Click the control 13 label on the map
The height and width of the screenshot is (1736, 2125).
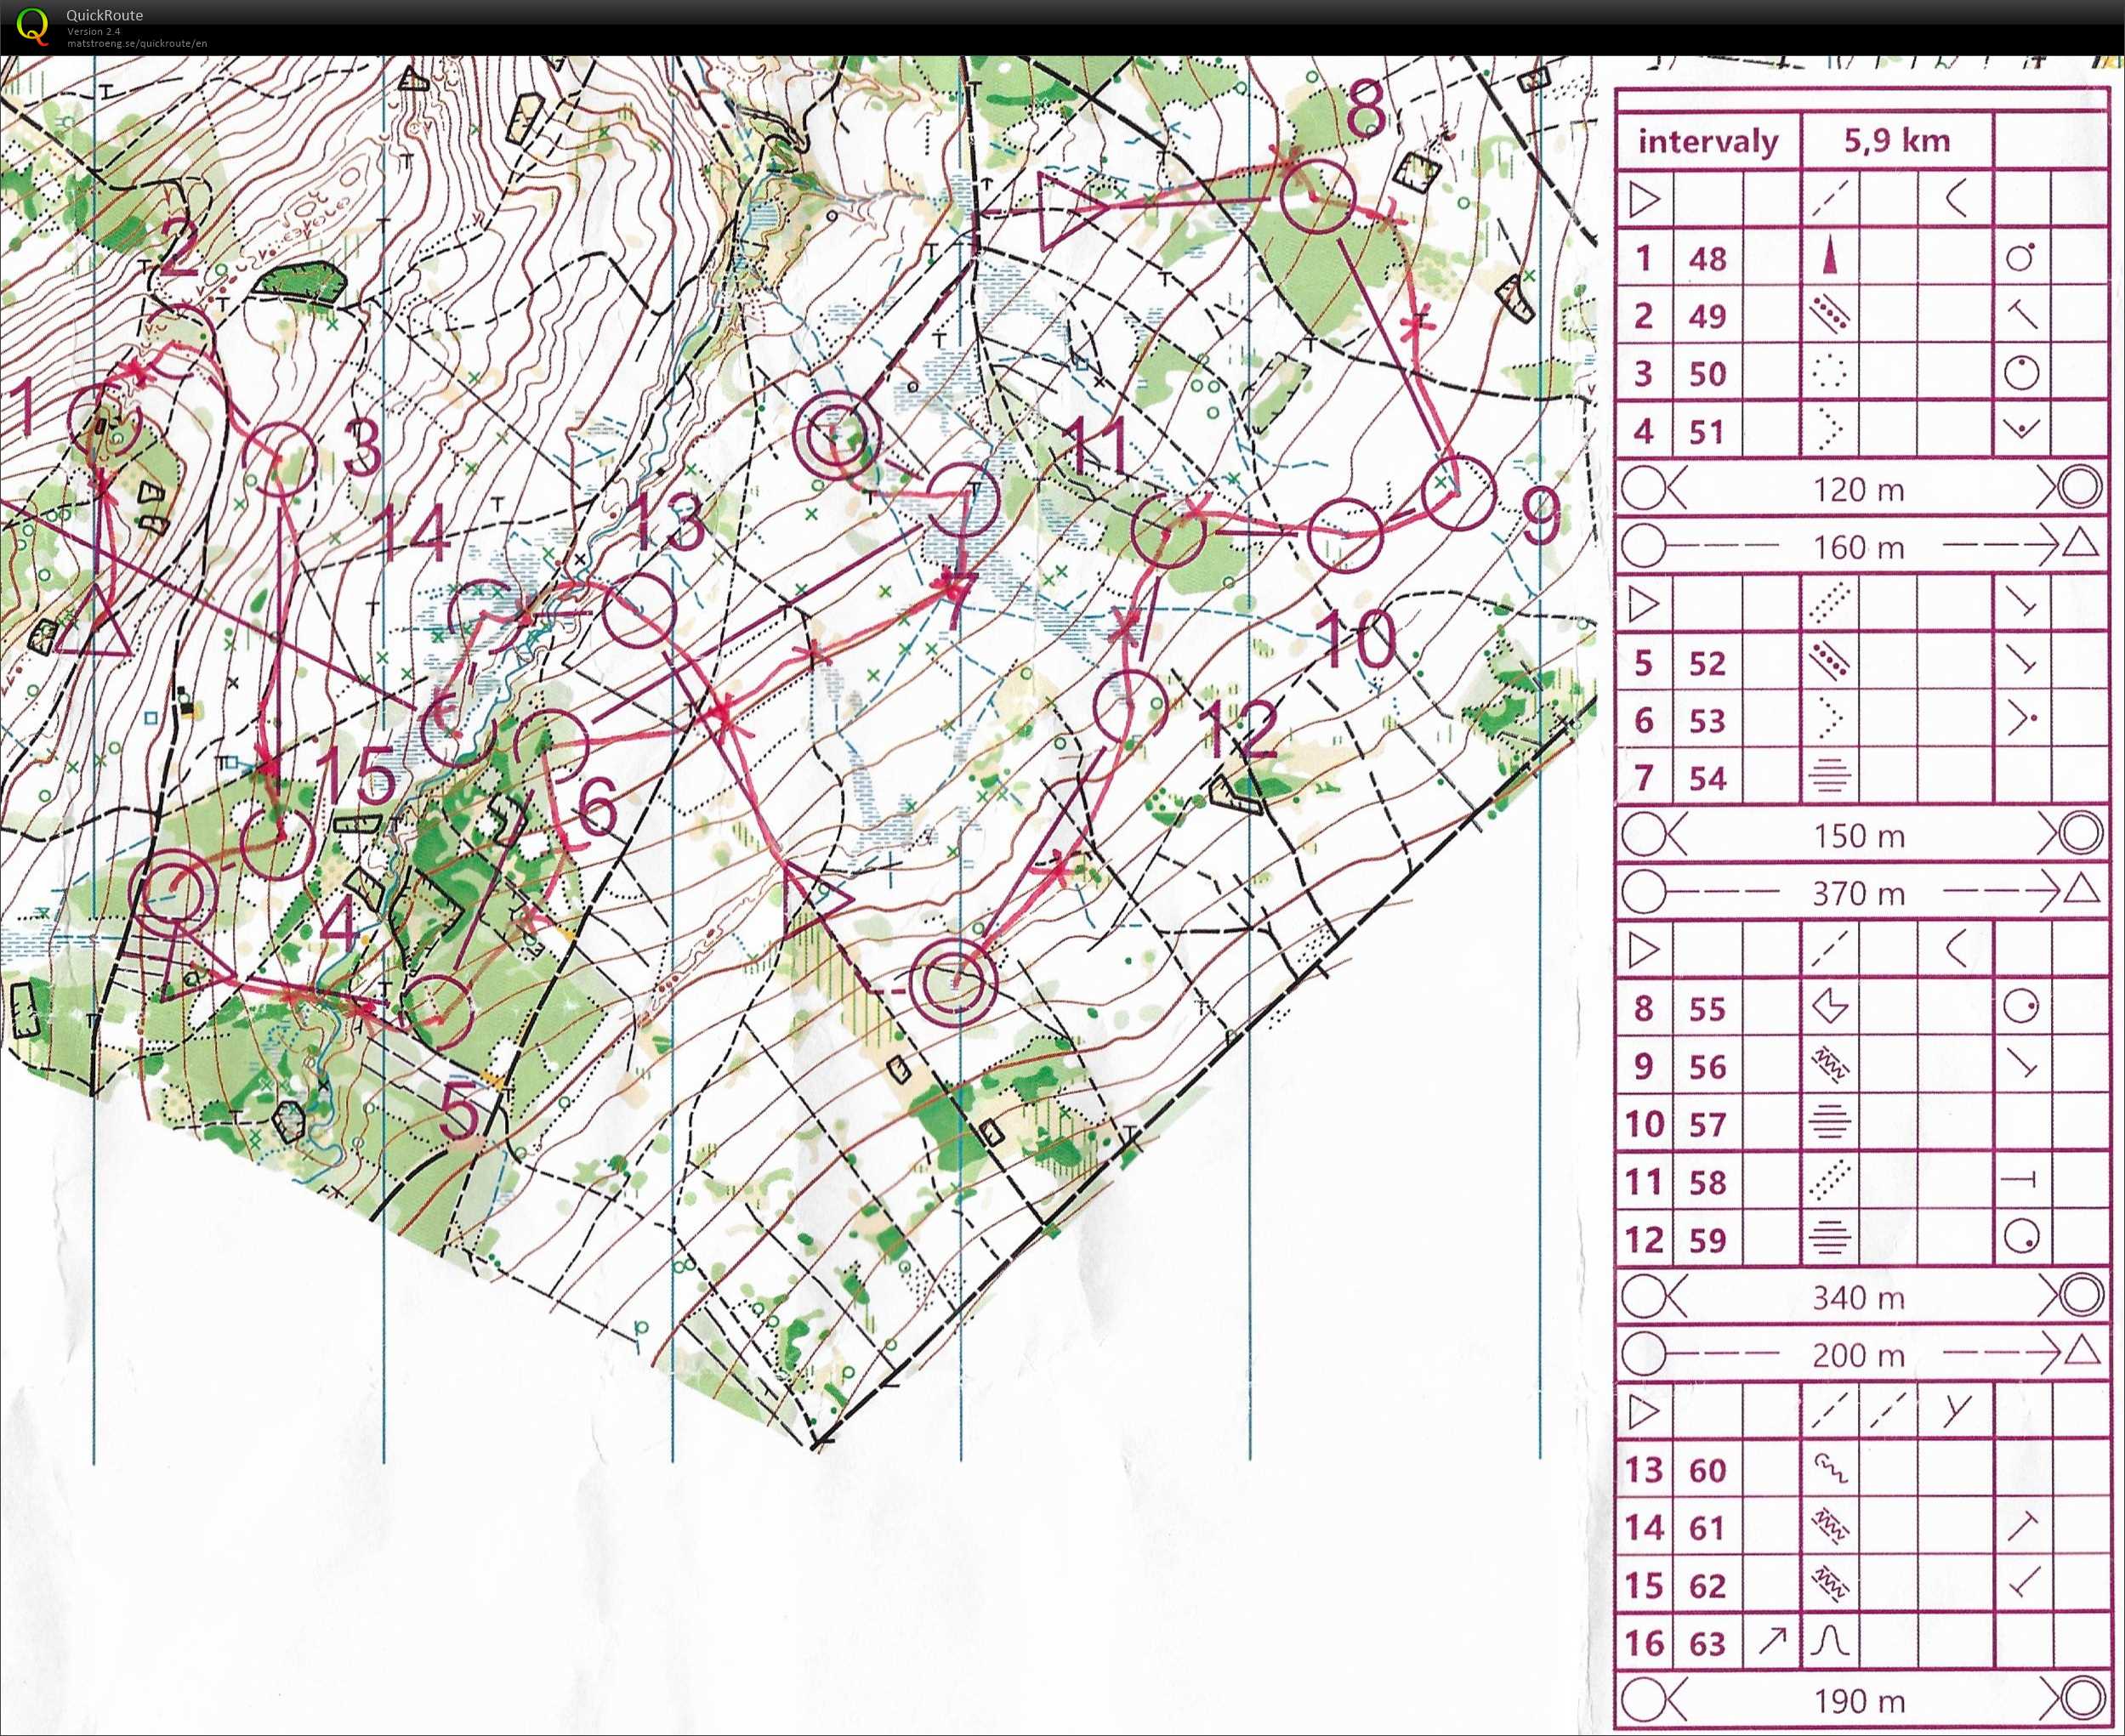666,521
